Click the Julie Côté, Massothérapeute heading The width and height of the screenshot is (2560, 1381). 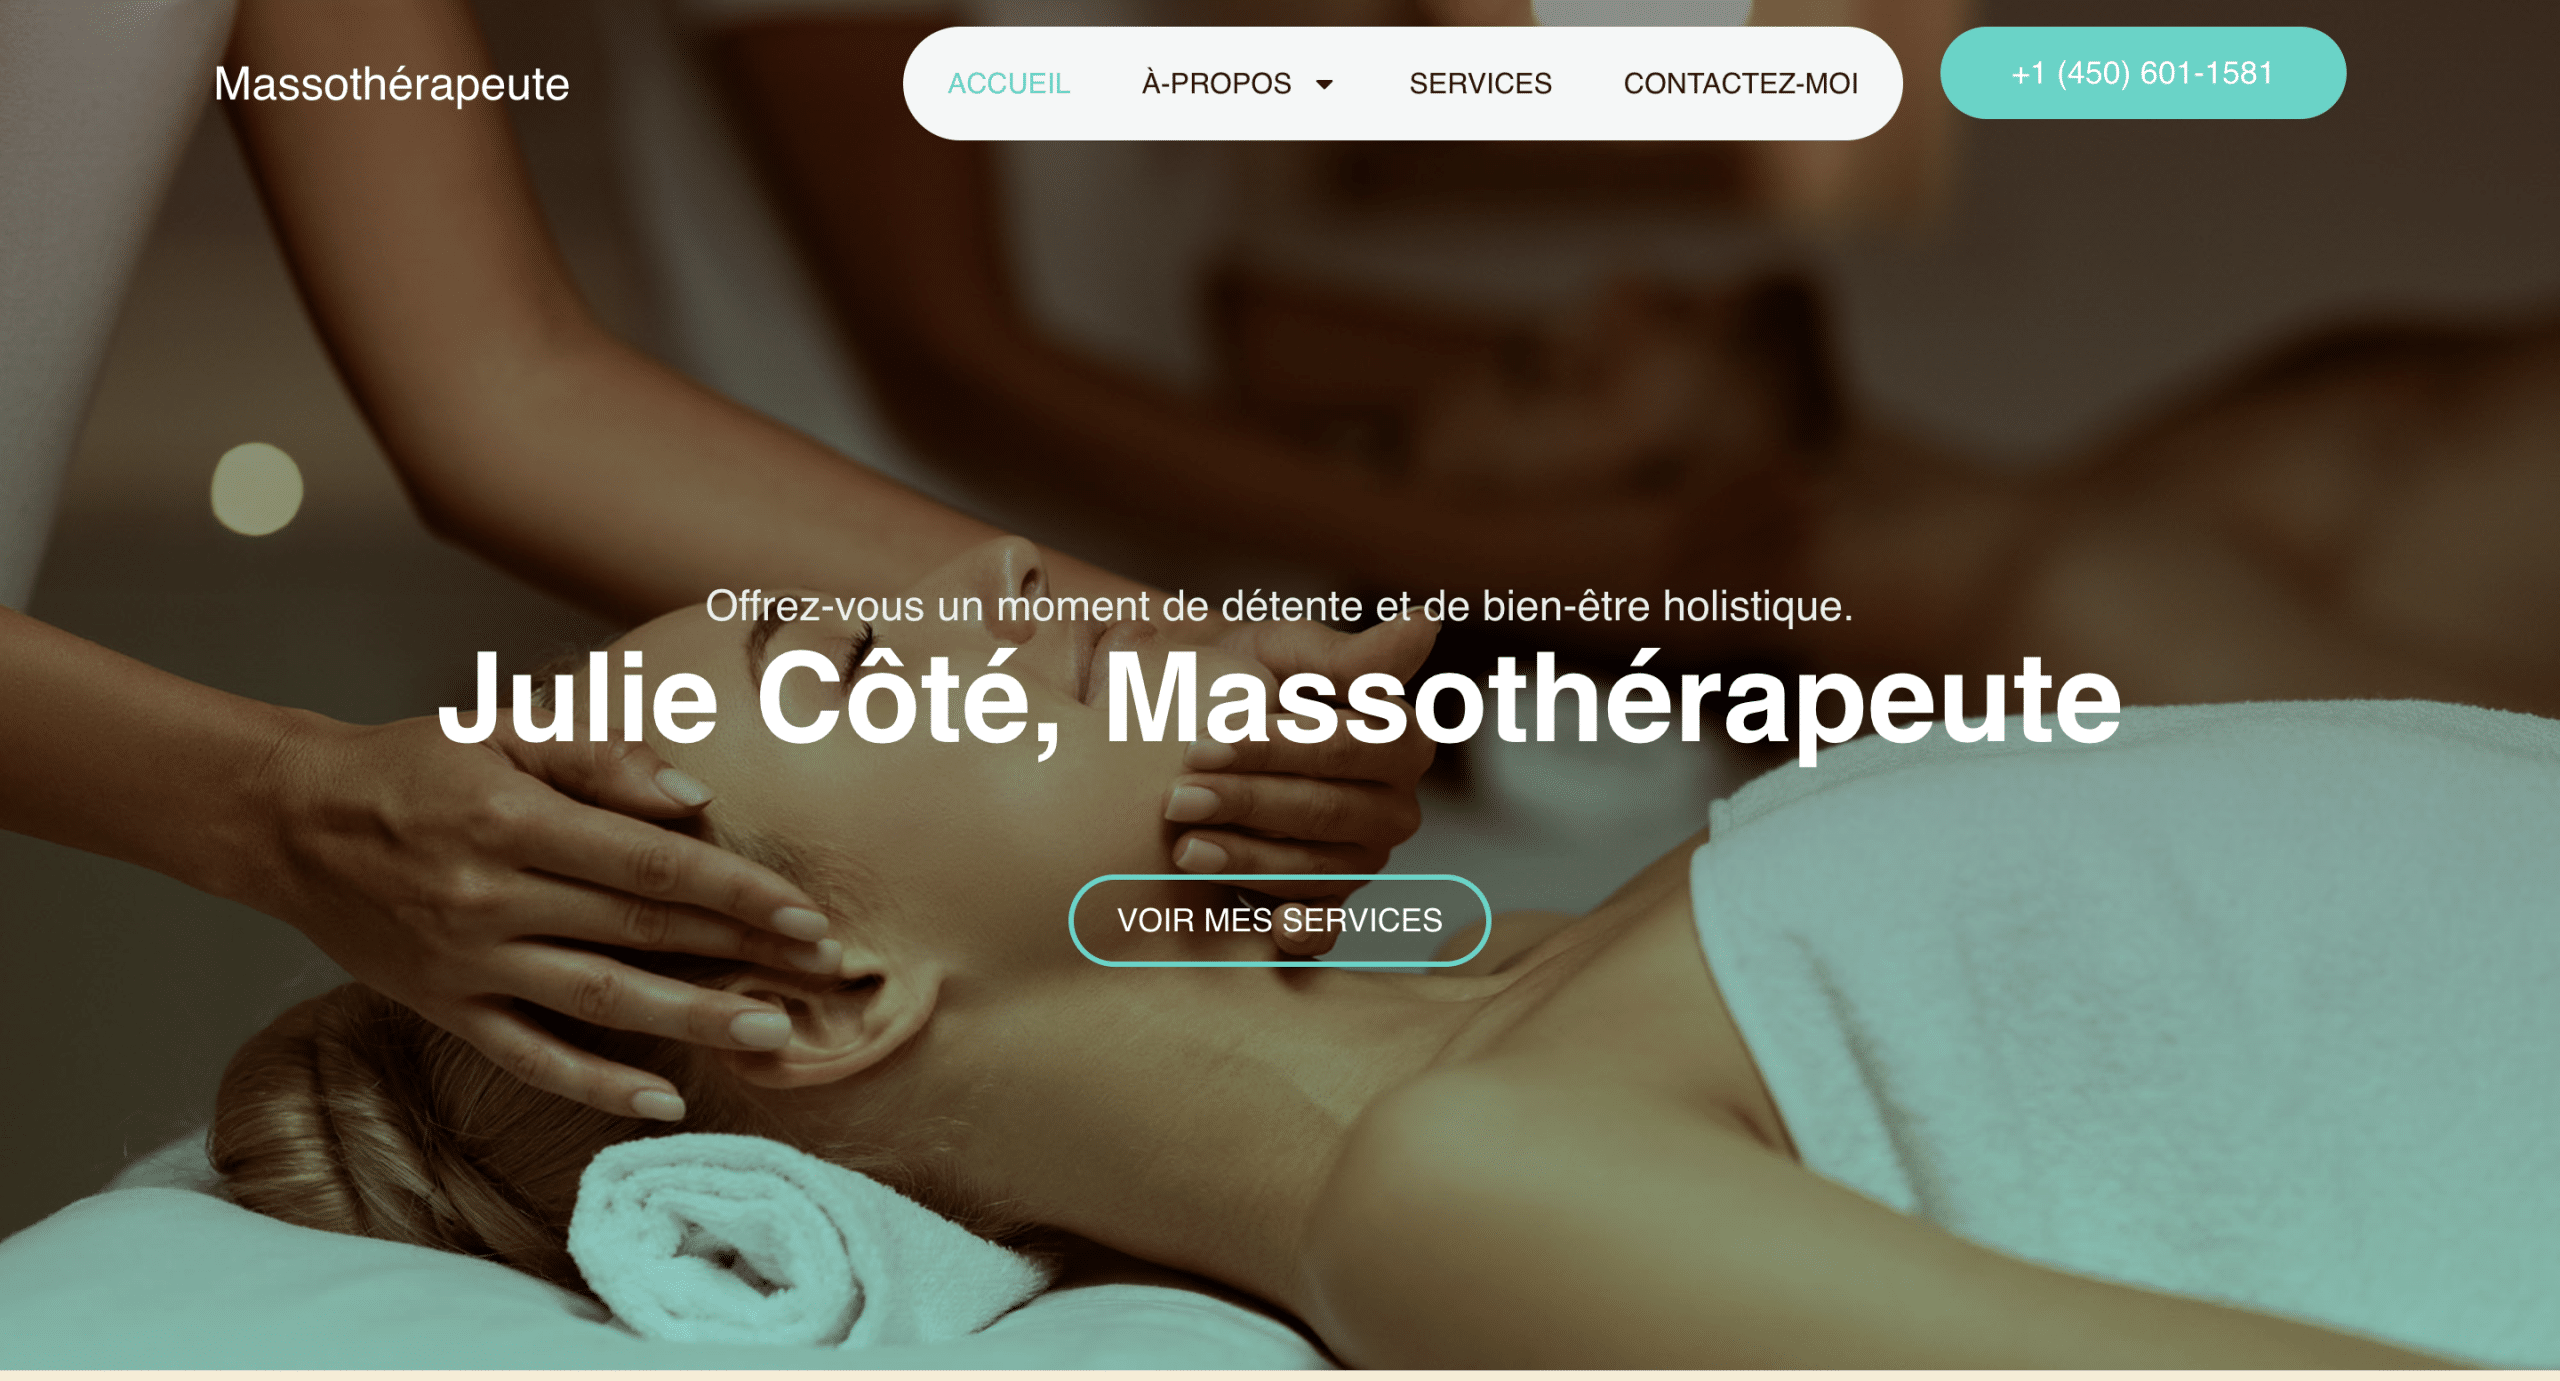[1279, 698]
